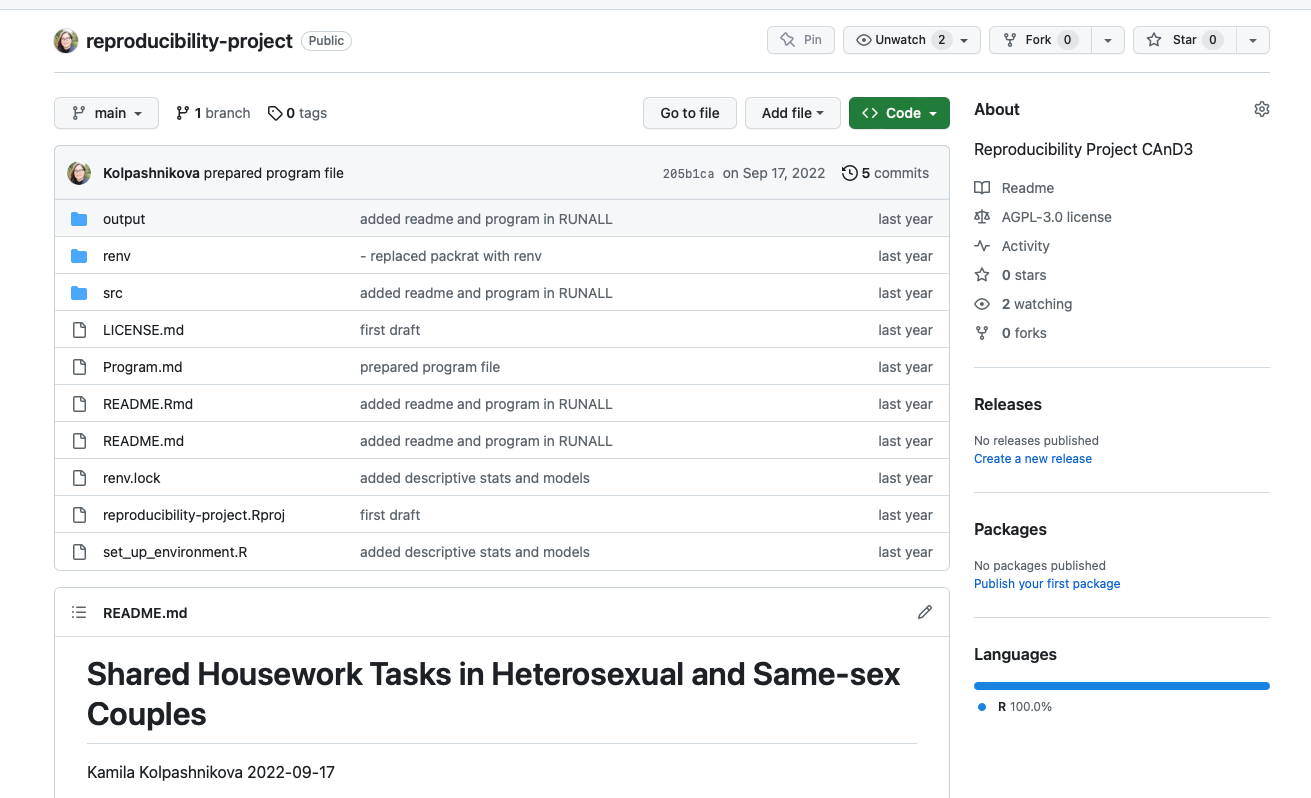Open renv.lock file
1311x798 pixels.
[x=132, y=478]
